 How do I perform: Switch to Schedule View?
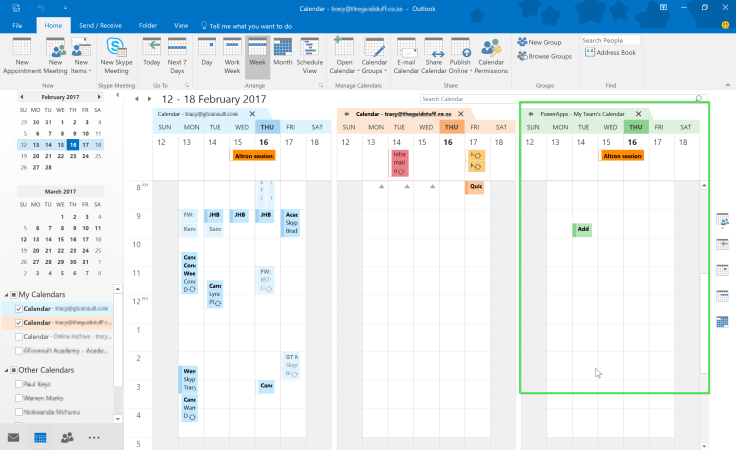click(x=309, y=56)
